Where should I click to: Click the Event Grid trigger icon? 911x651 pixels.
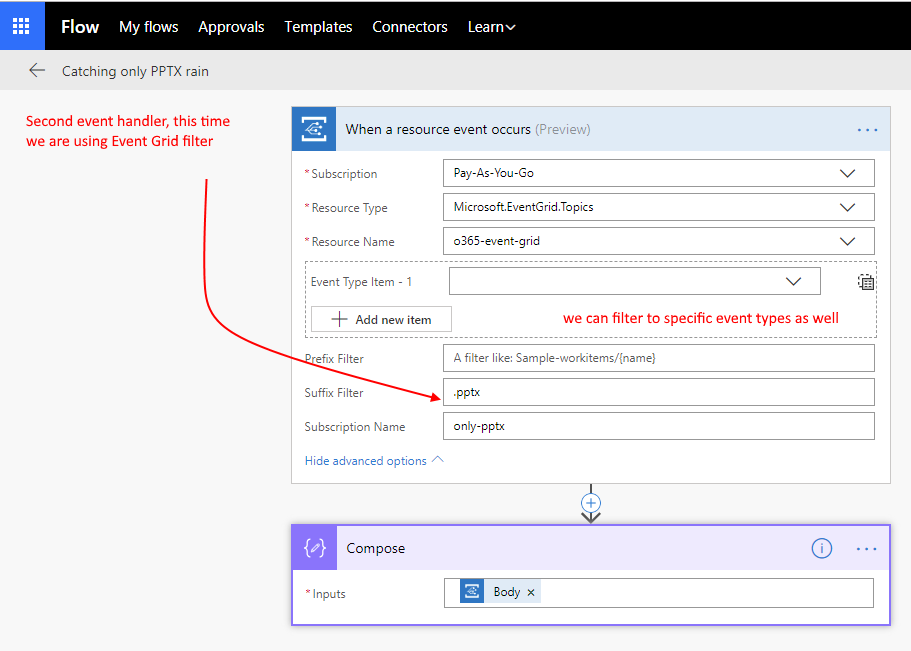[x=313, y=129]
